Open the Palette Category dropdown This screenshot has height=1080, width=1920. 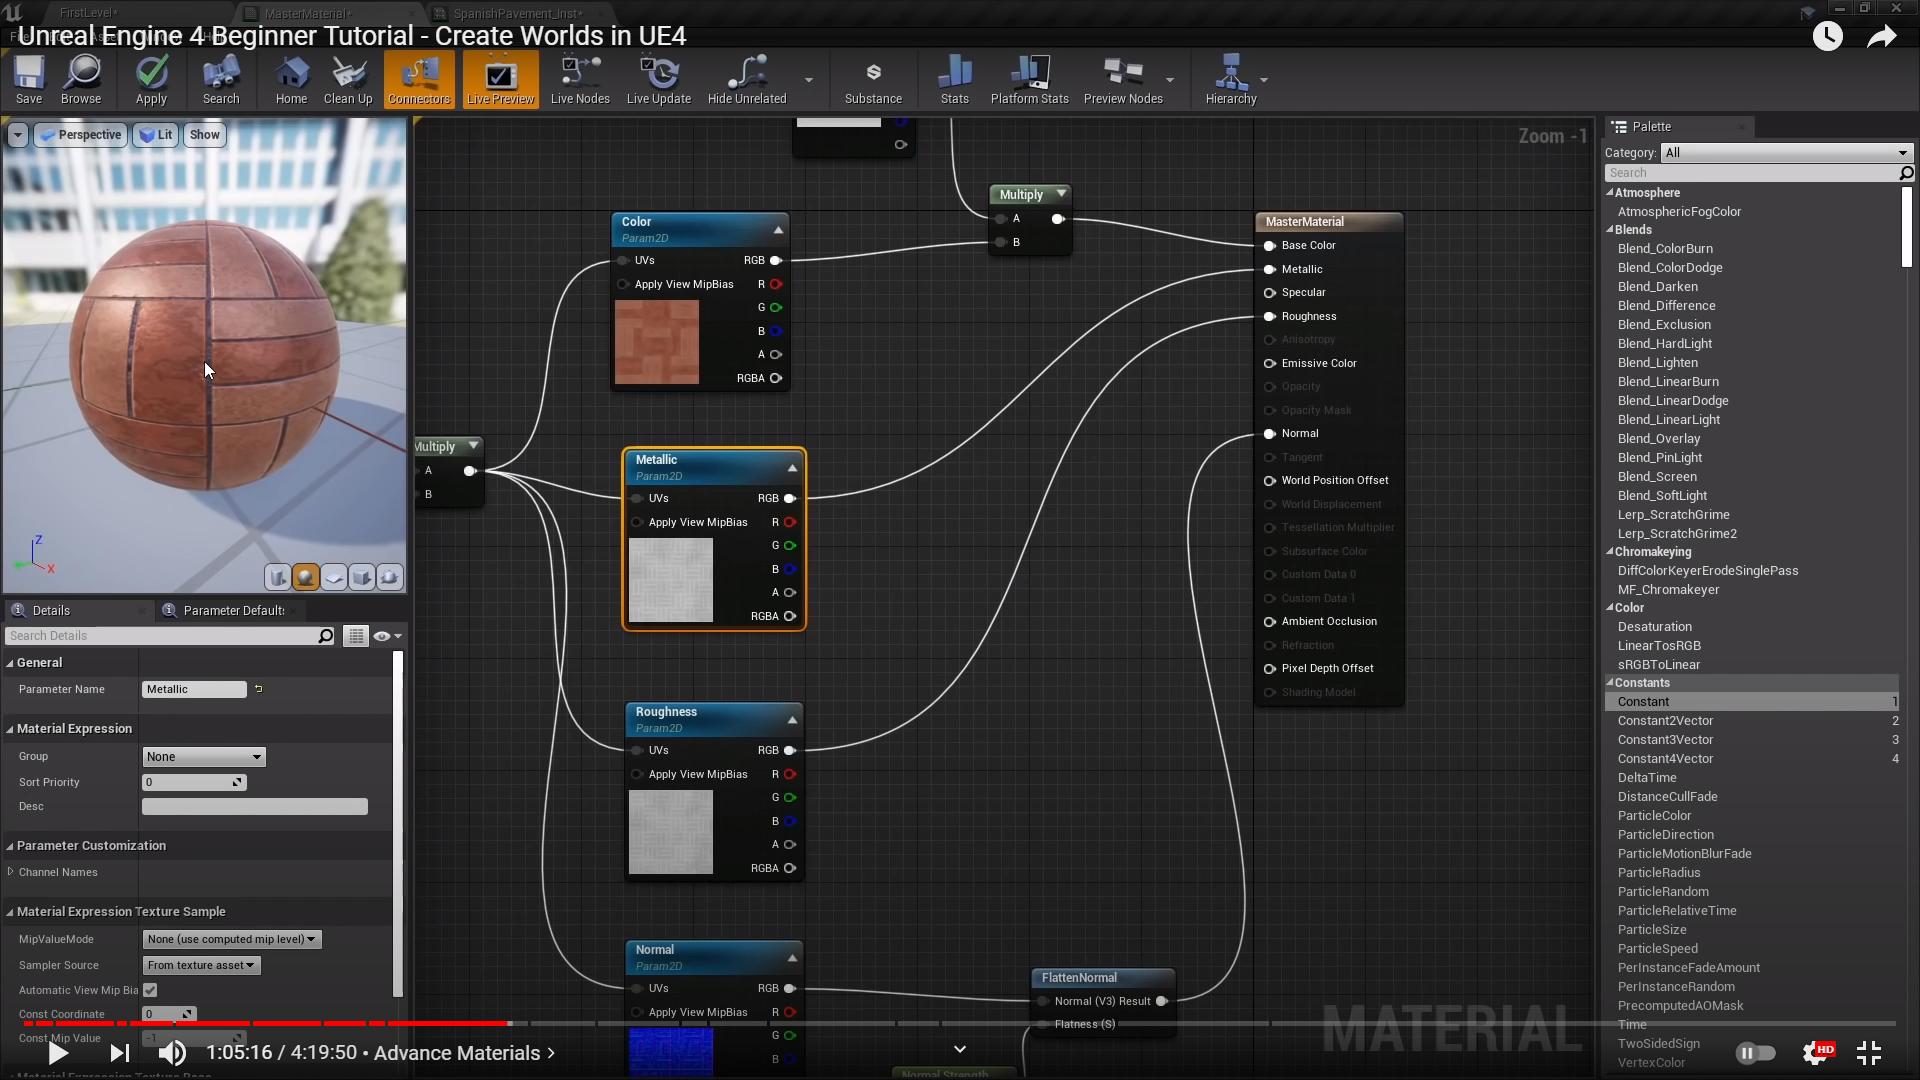(x=1786, y=153)
